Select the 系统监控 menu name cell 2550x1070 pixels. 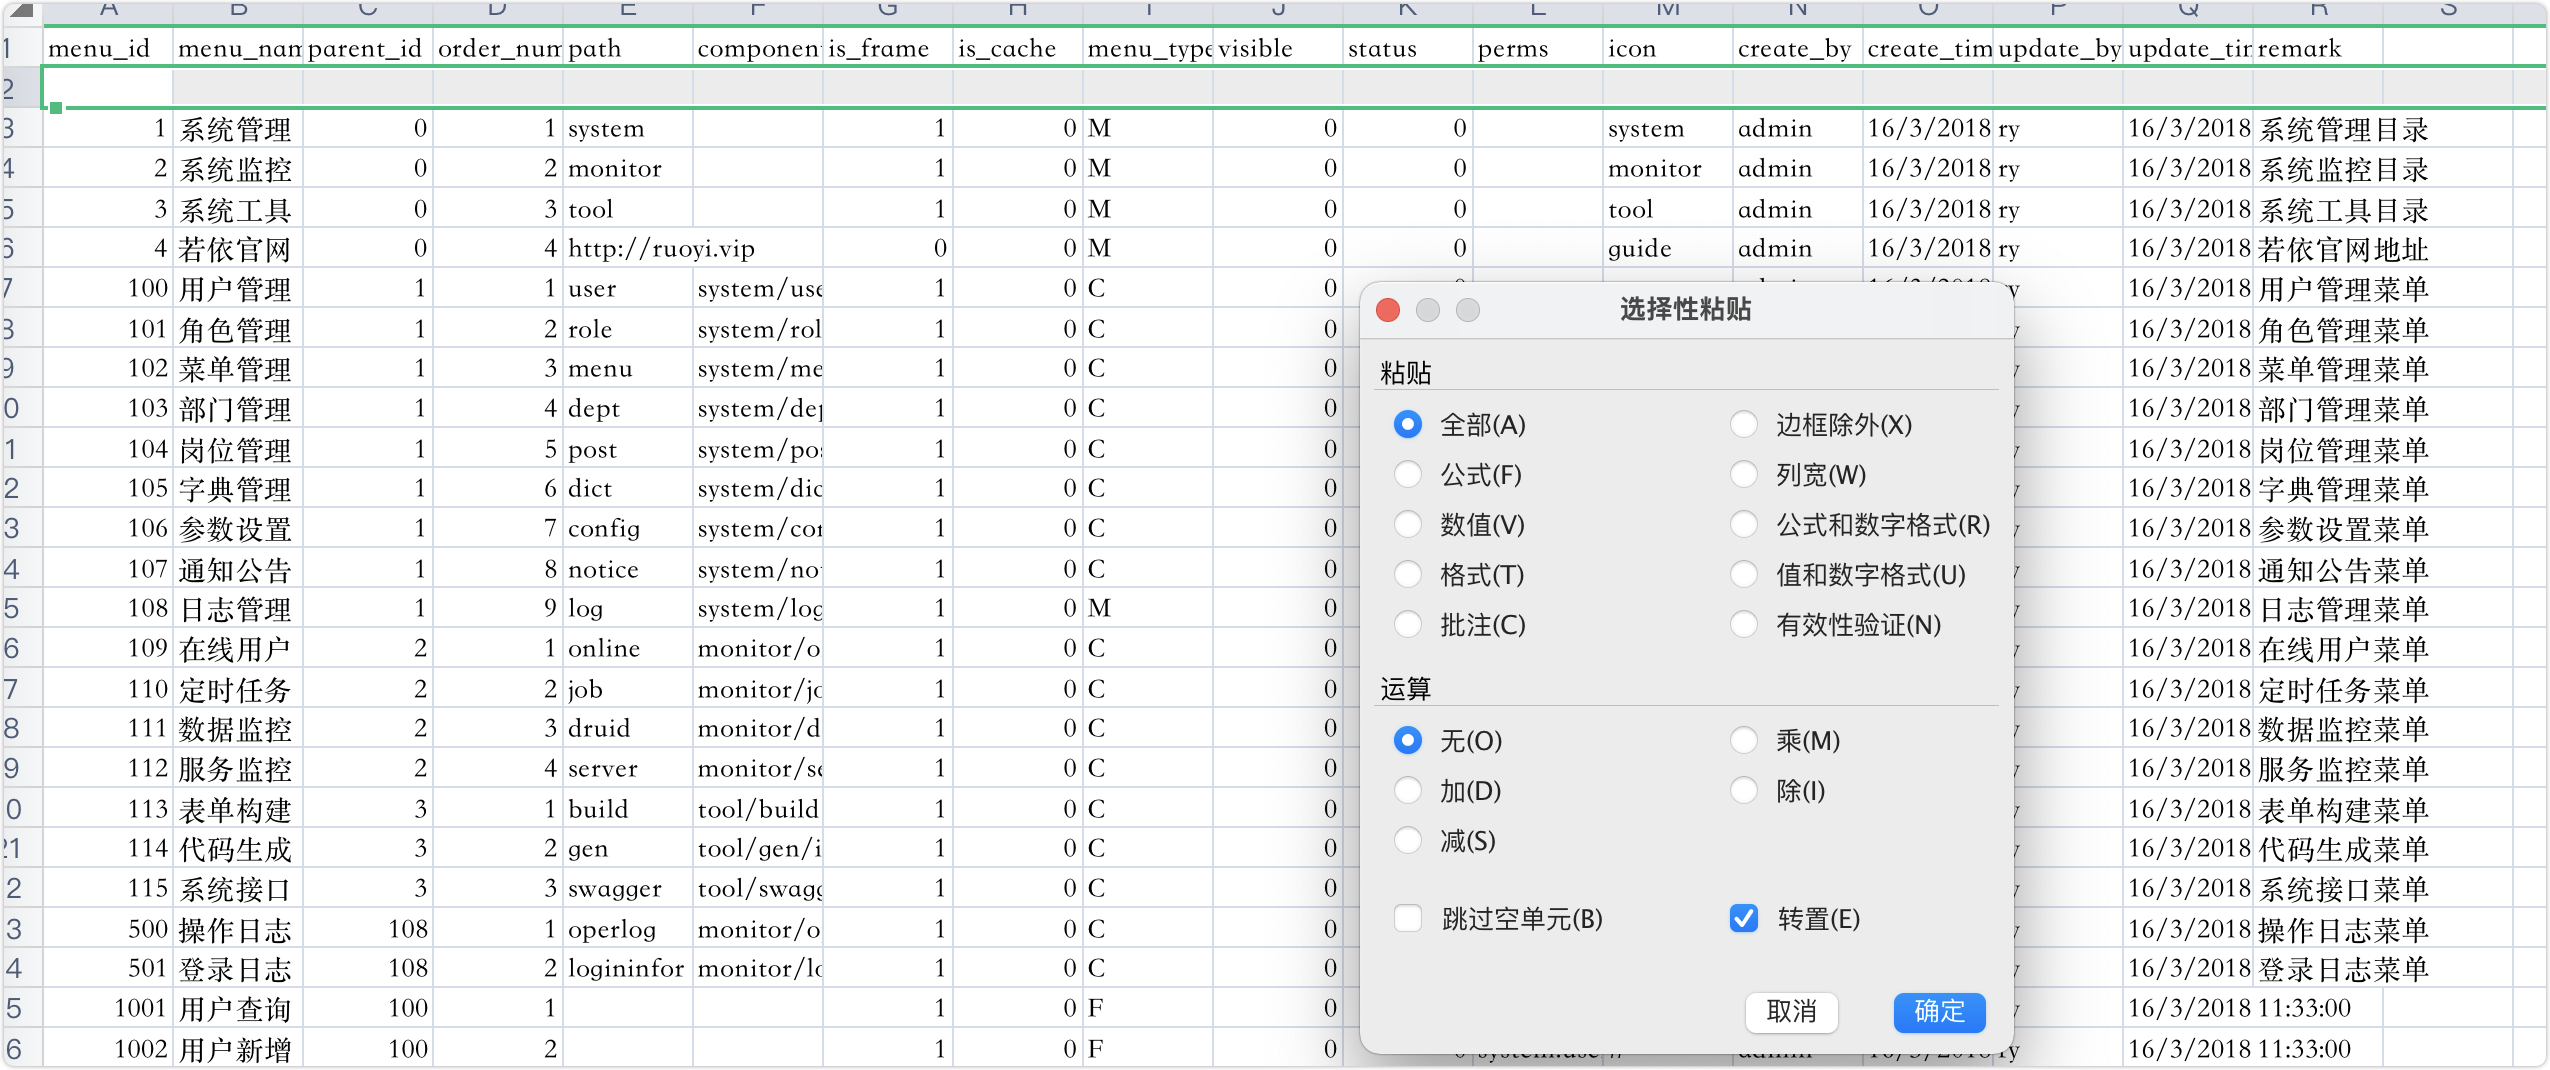click(x=237, y=168)
